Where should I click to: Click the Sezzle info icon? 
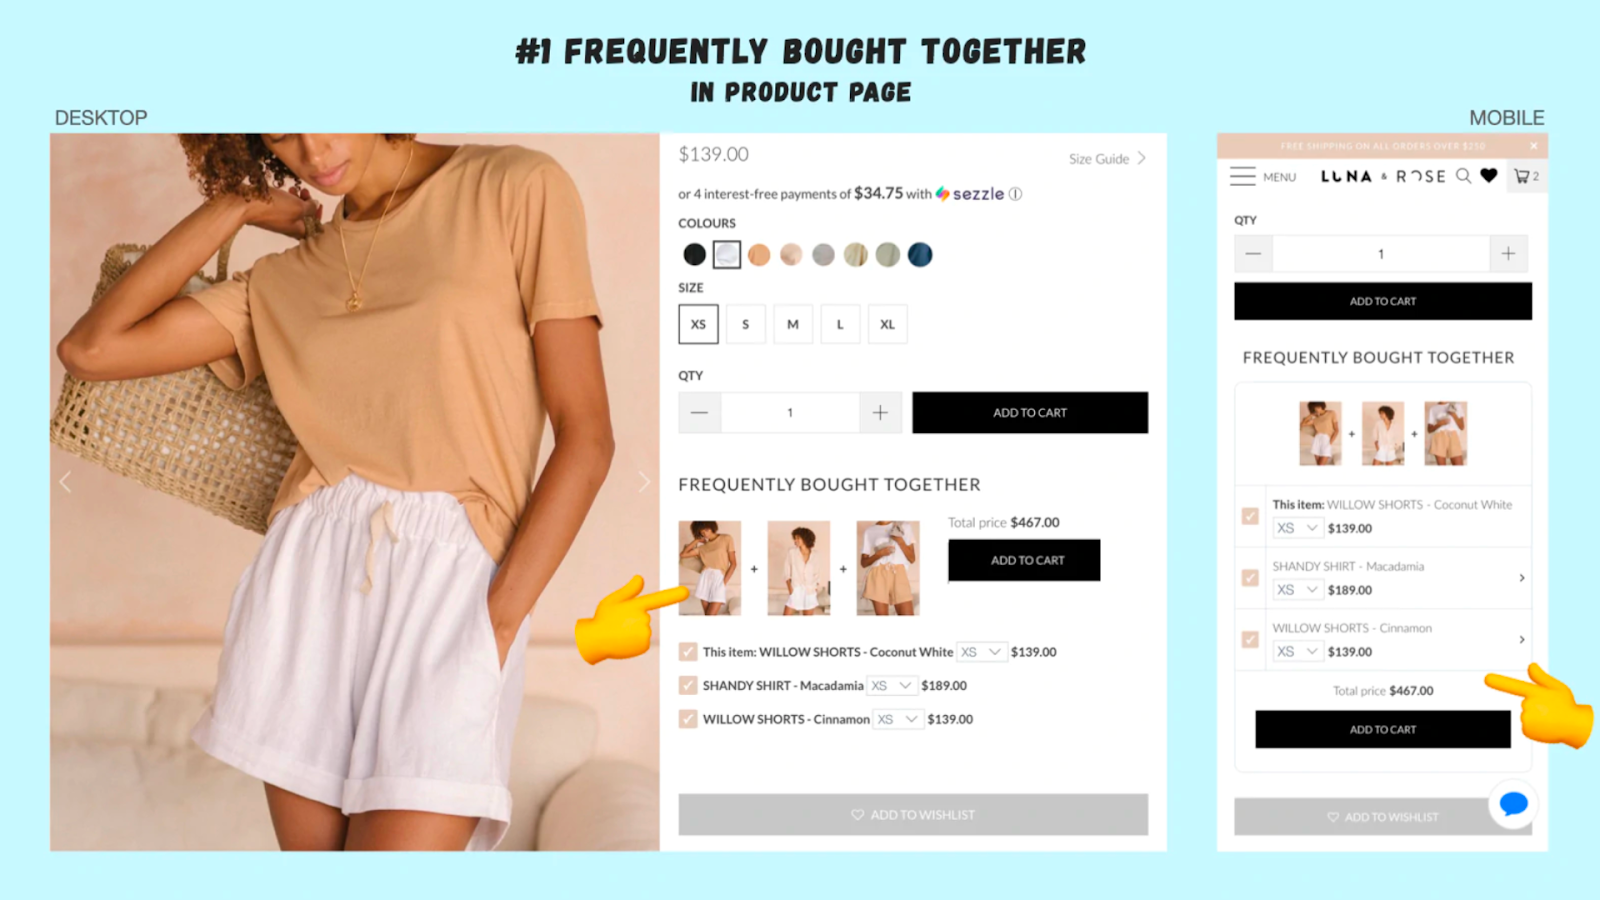1015,194
